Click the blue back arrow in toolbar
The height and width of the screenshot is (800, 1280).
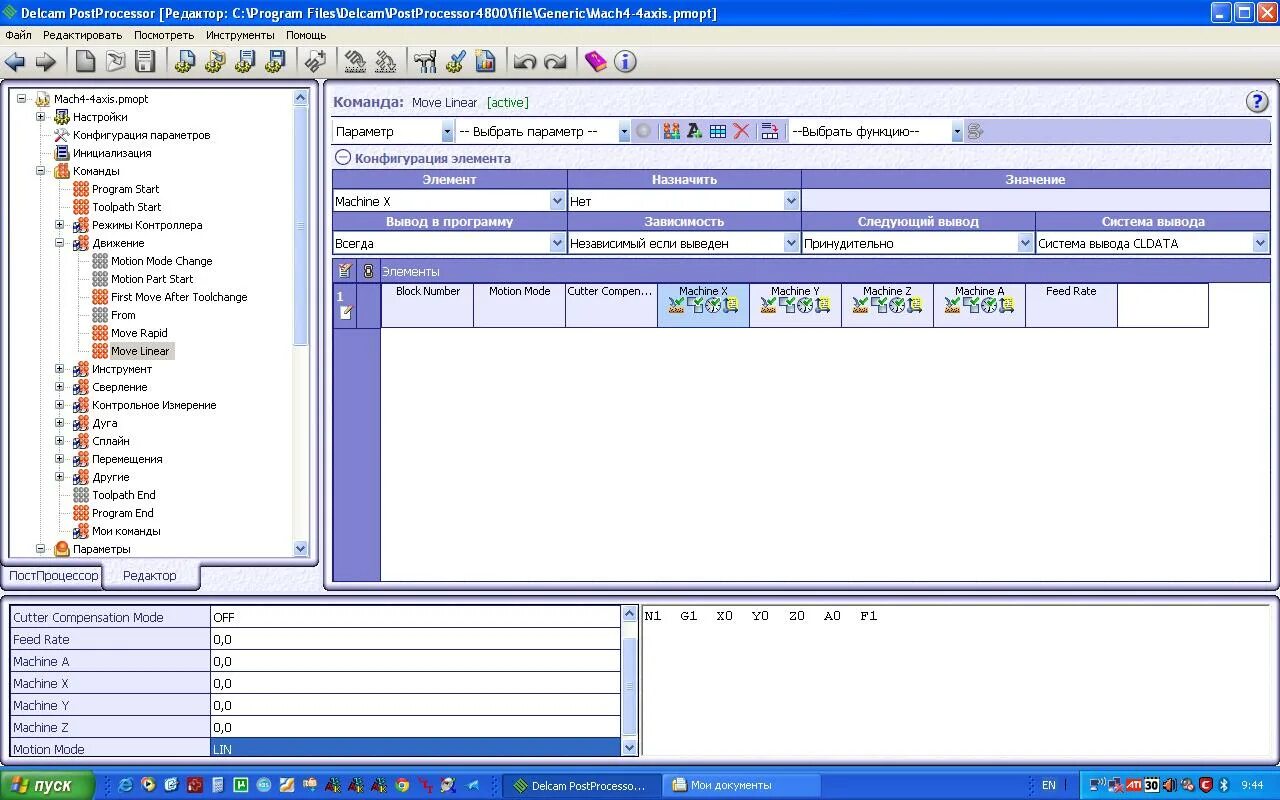tap(15, 62)
